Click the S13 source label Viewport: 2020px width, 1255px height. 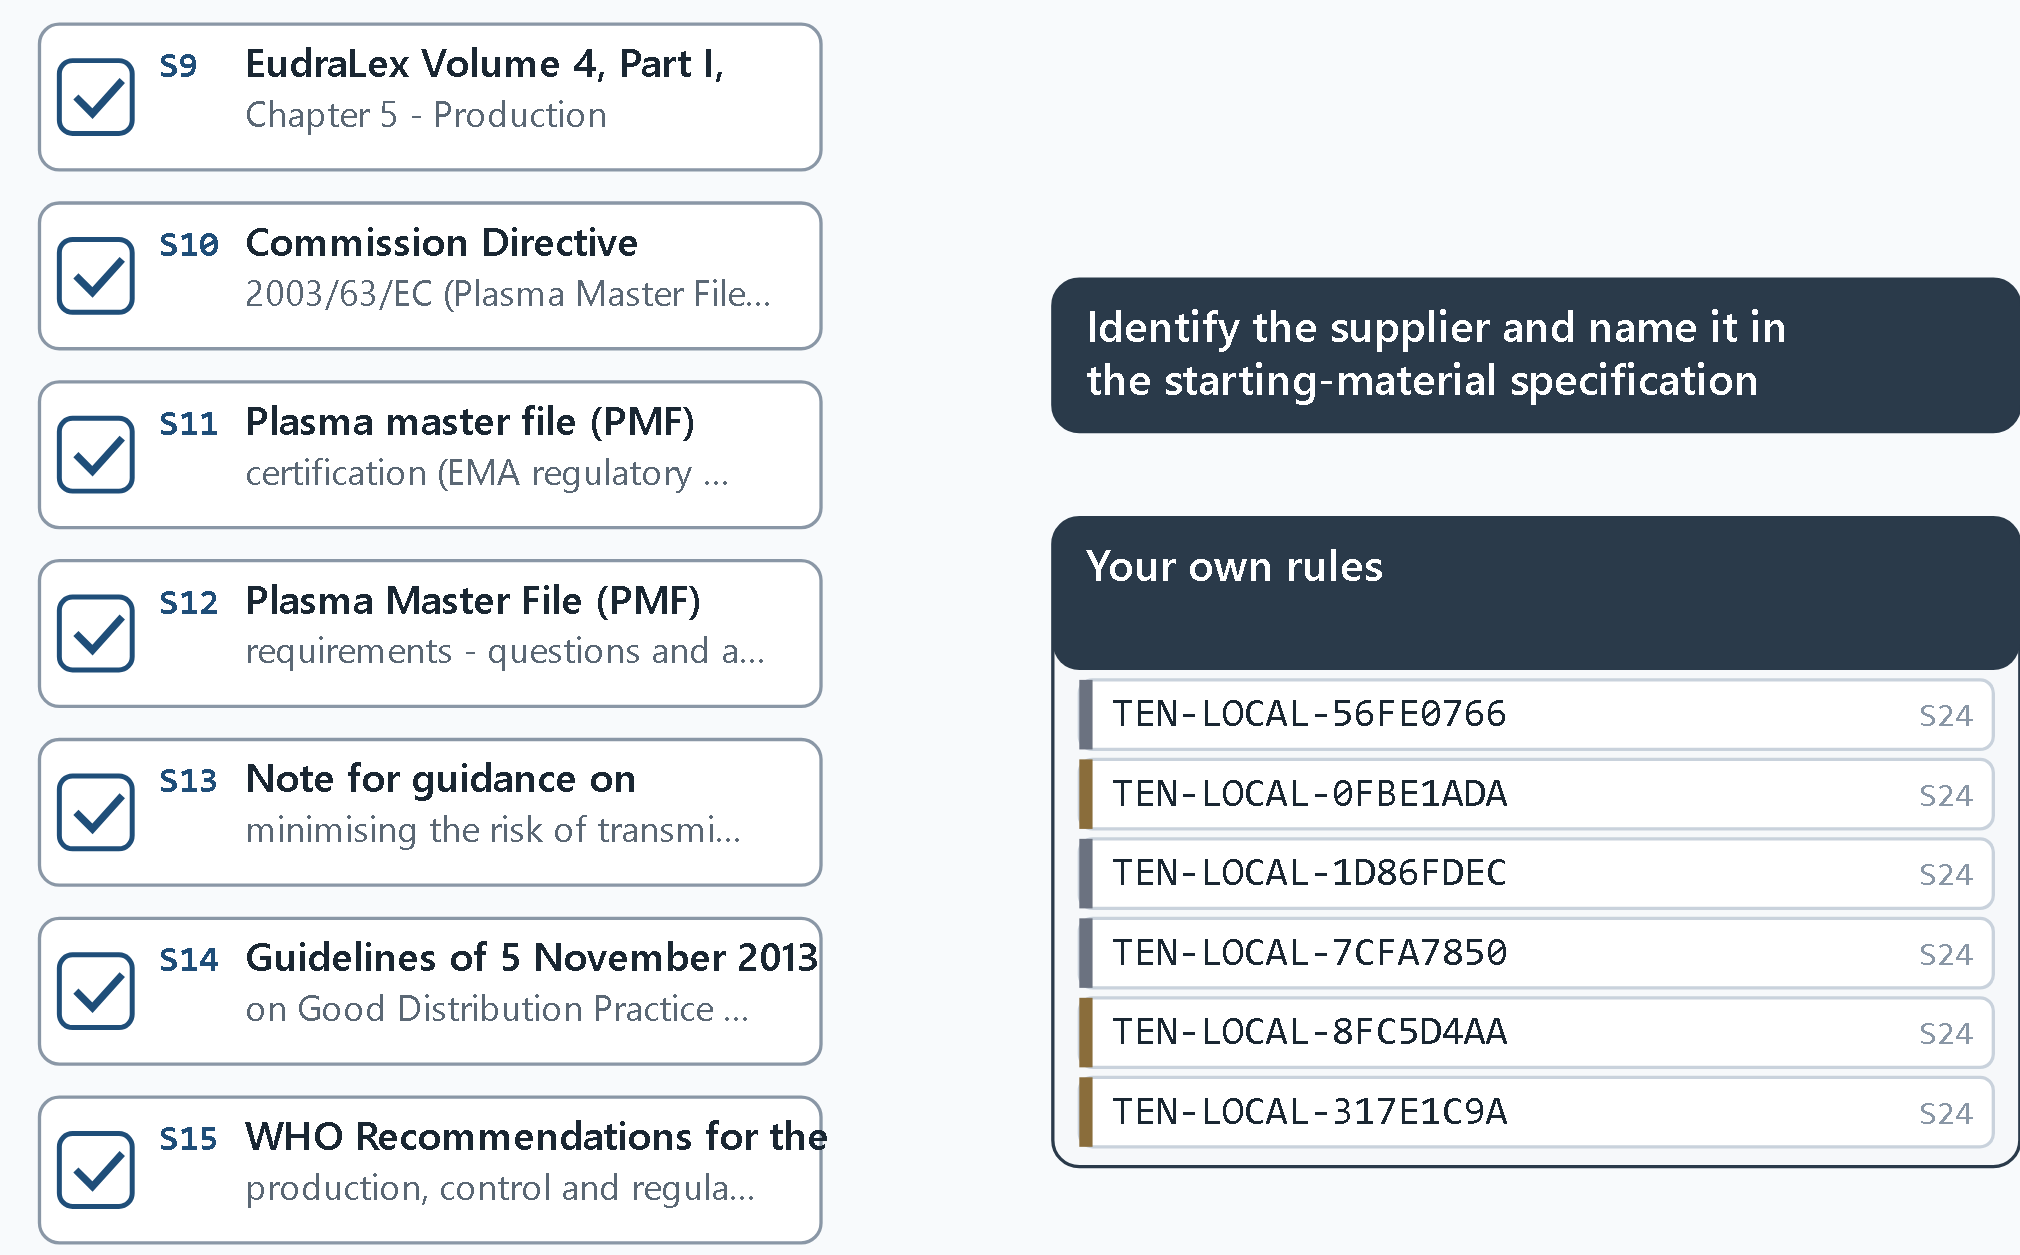(x=189, y=781)
